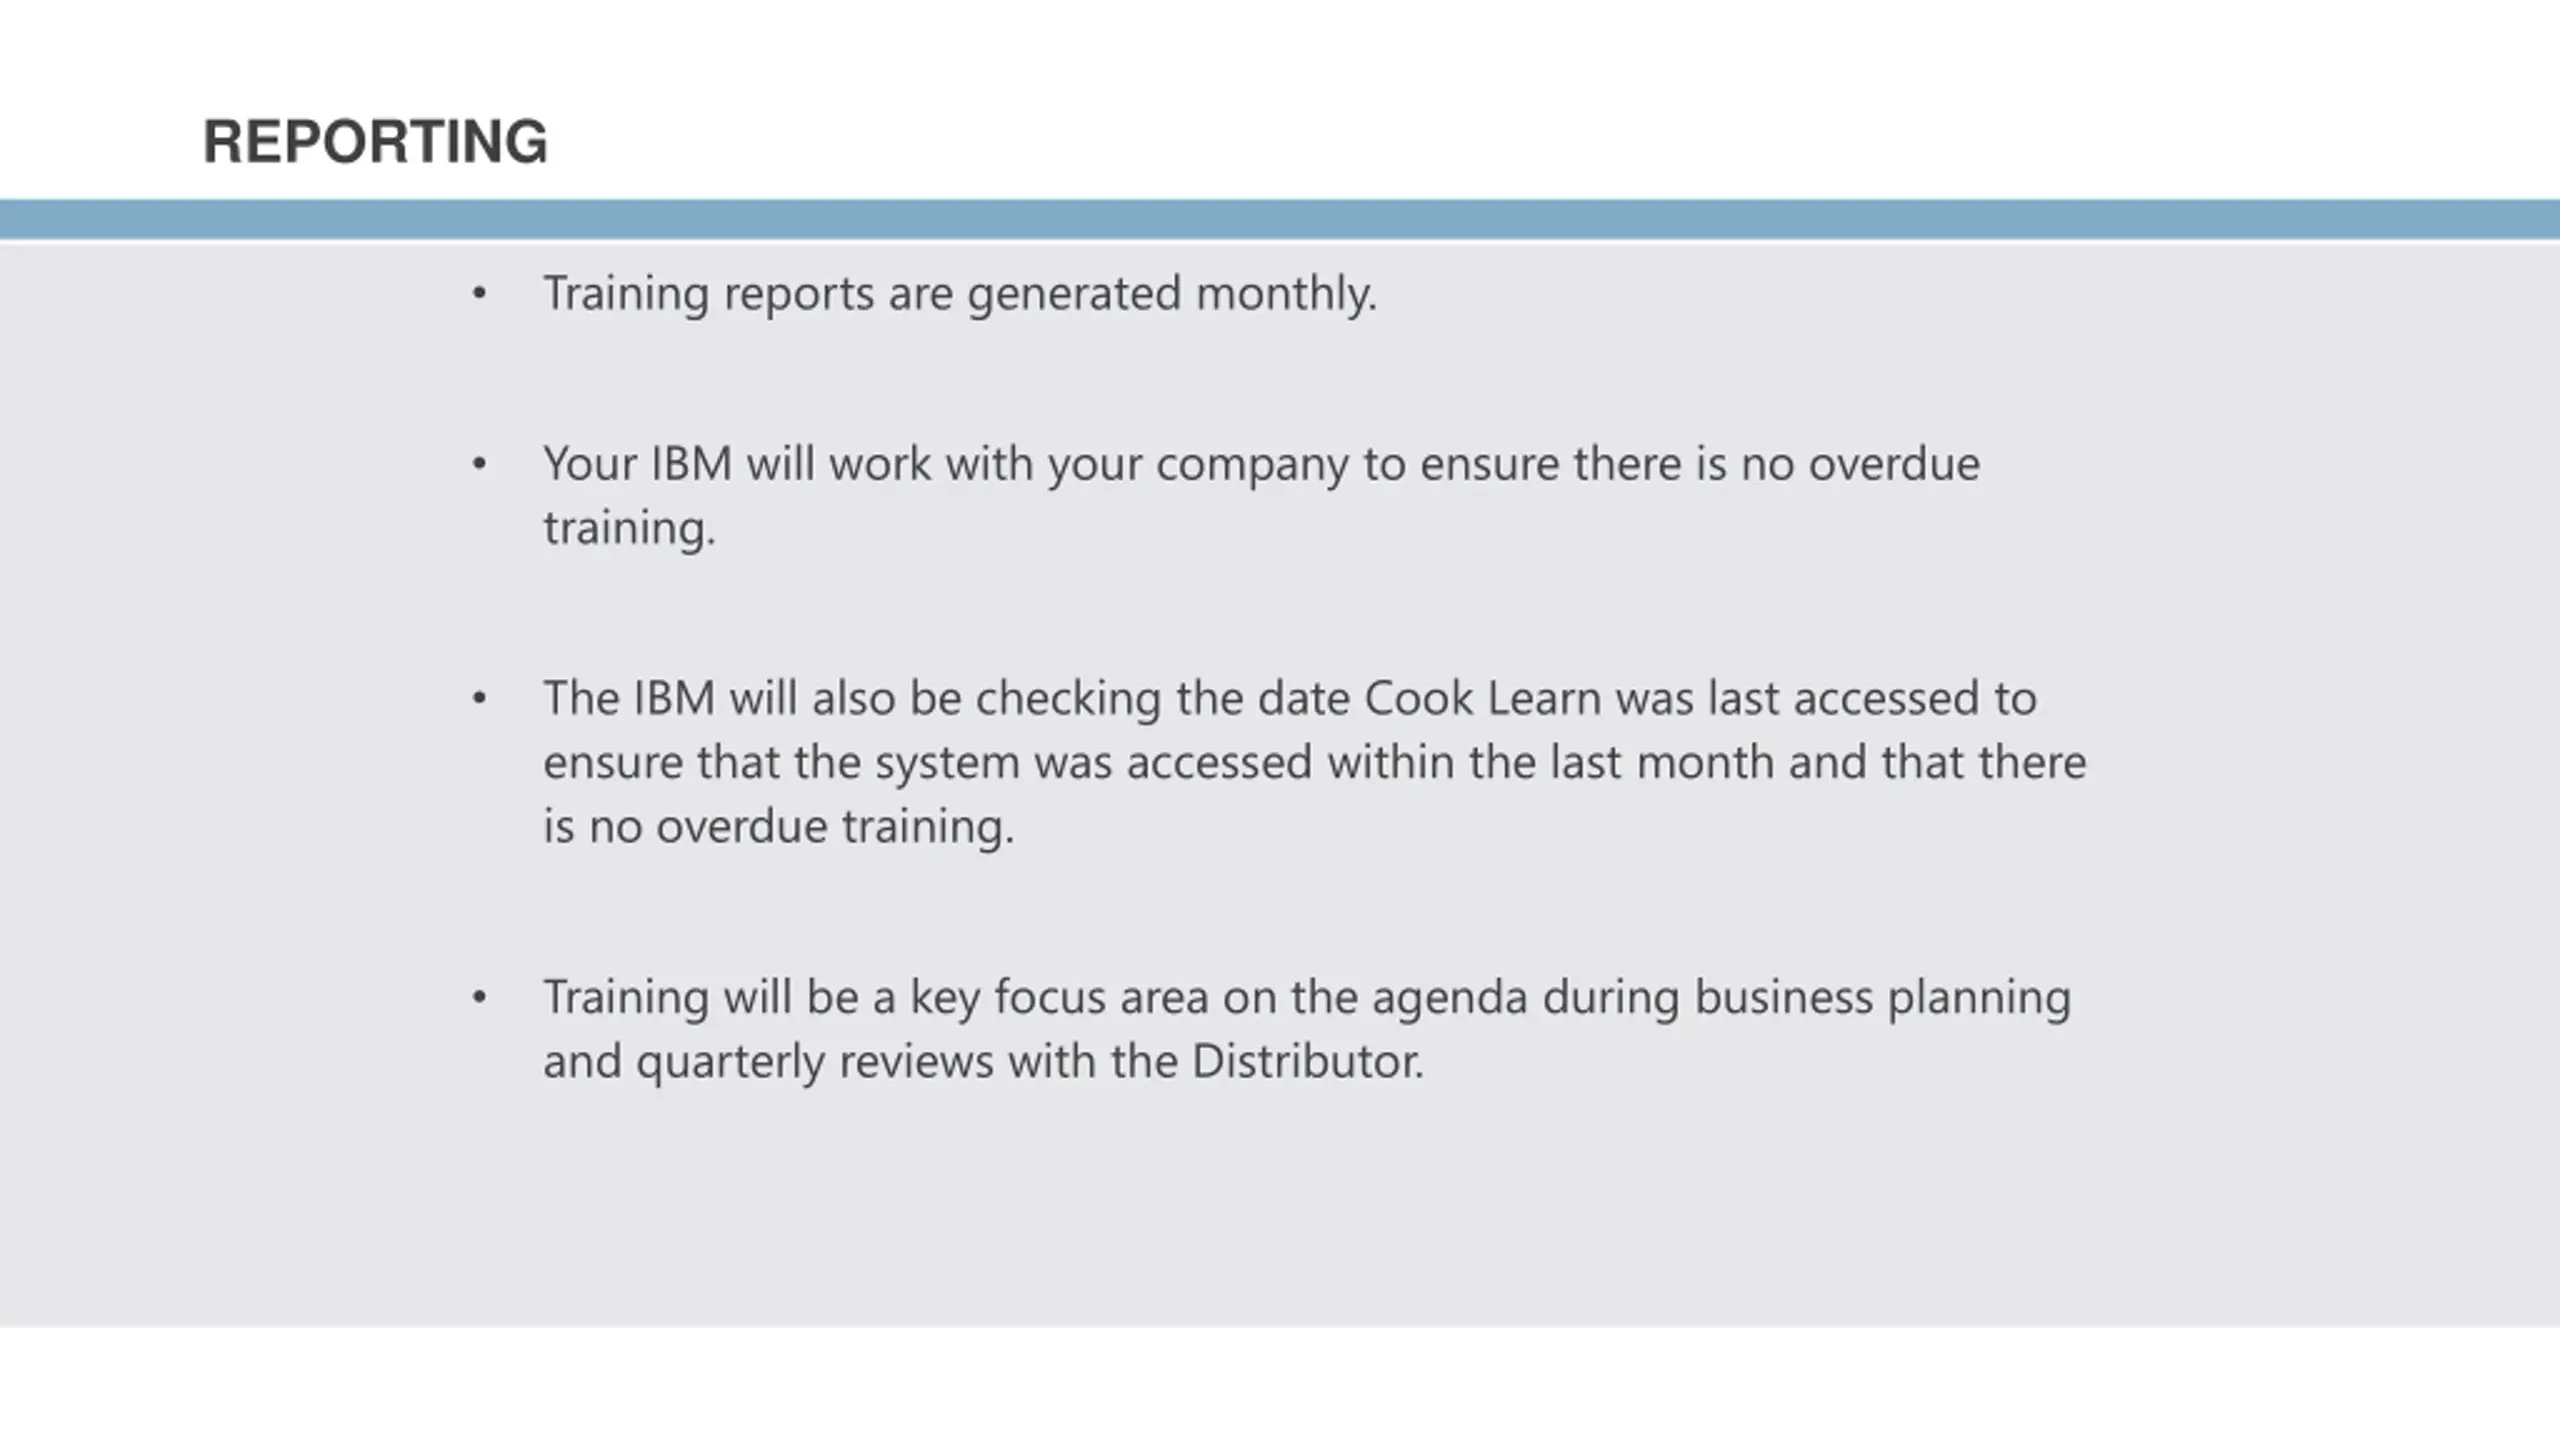Click the blue divider bar under the title

pyautogui.click(x=1280, y=219)
